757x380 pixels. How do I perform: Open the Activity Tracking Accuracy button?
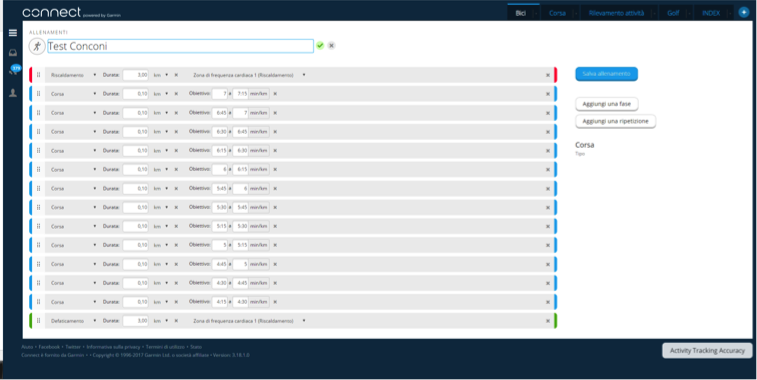(707, 351)
